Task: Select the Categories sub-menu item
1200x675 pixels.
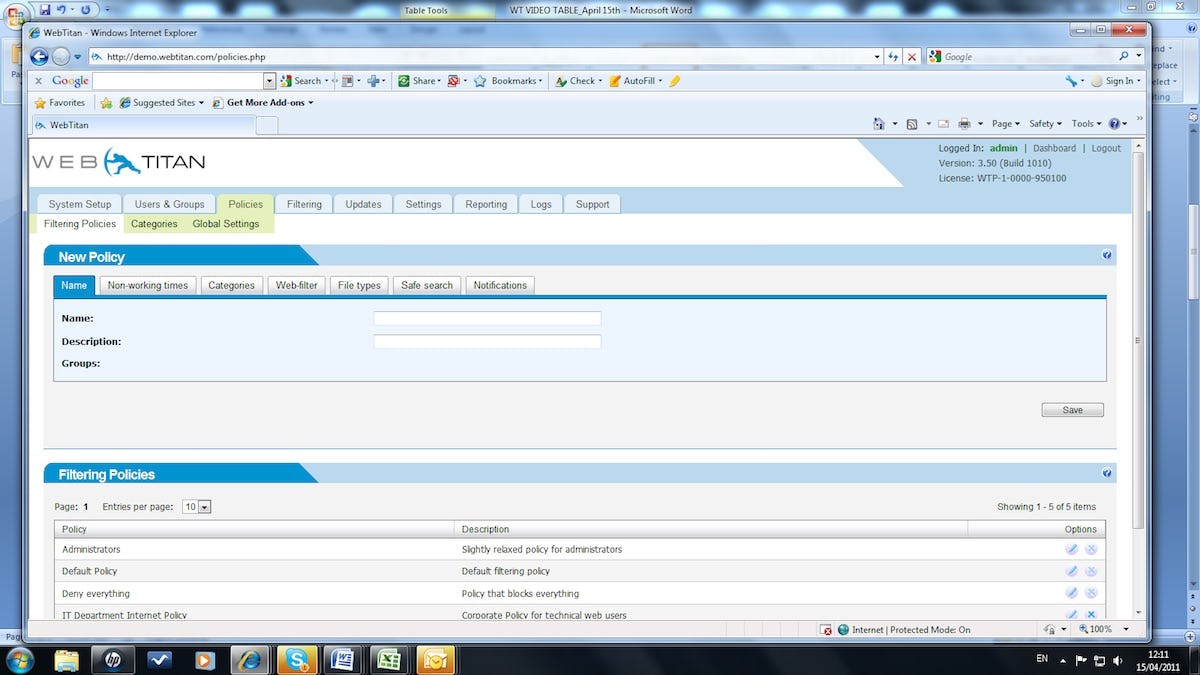Action: click(154, 224)
